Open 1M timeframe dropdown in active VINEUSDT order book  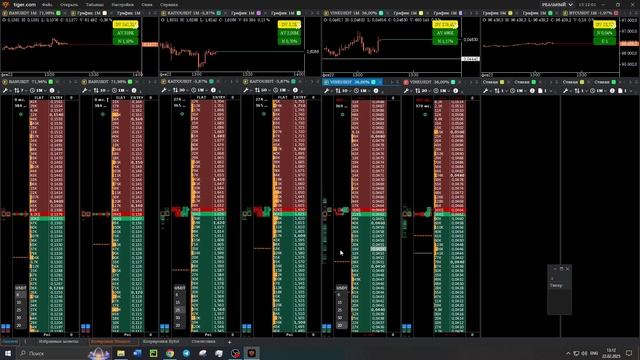point(361,90)
